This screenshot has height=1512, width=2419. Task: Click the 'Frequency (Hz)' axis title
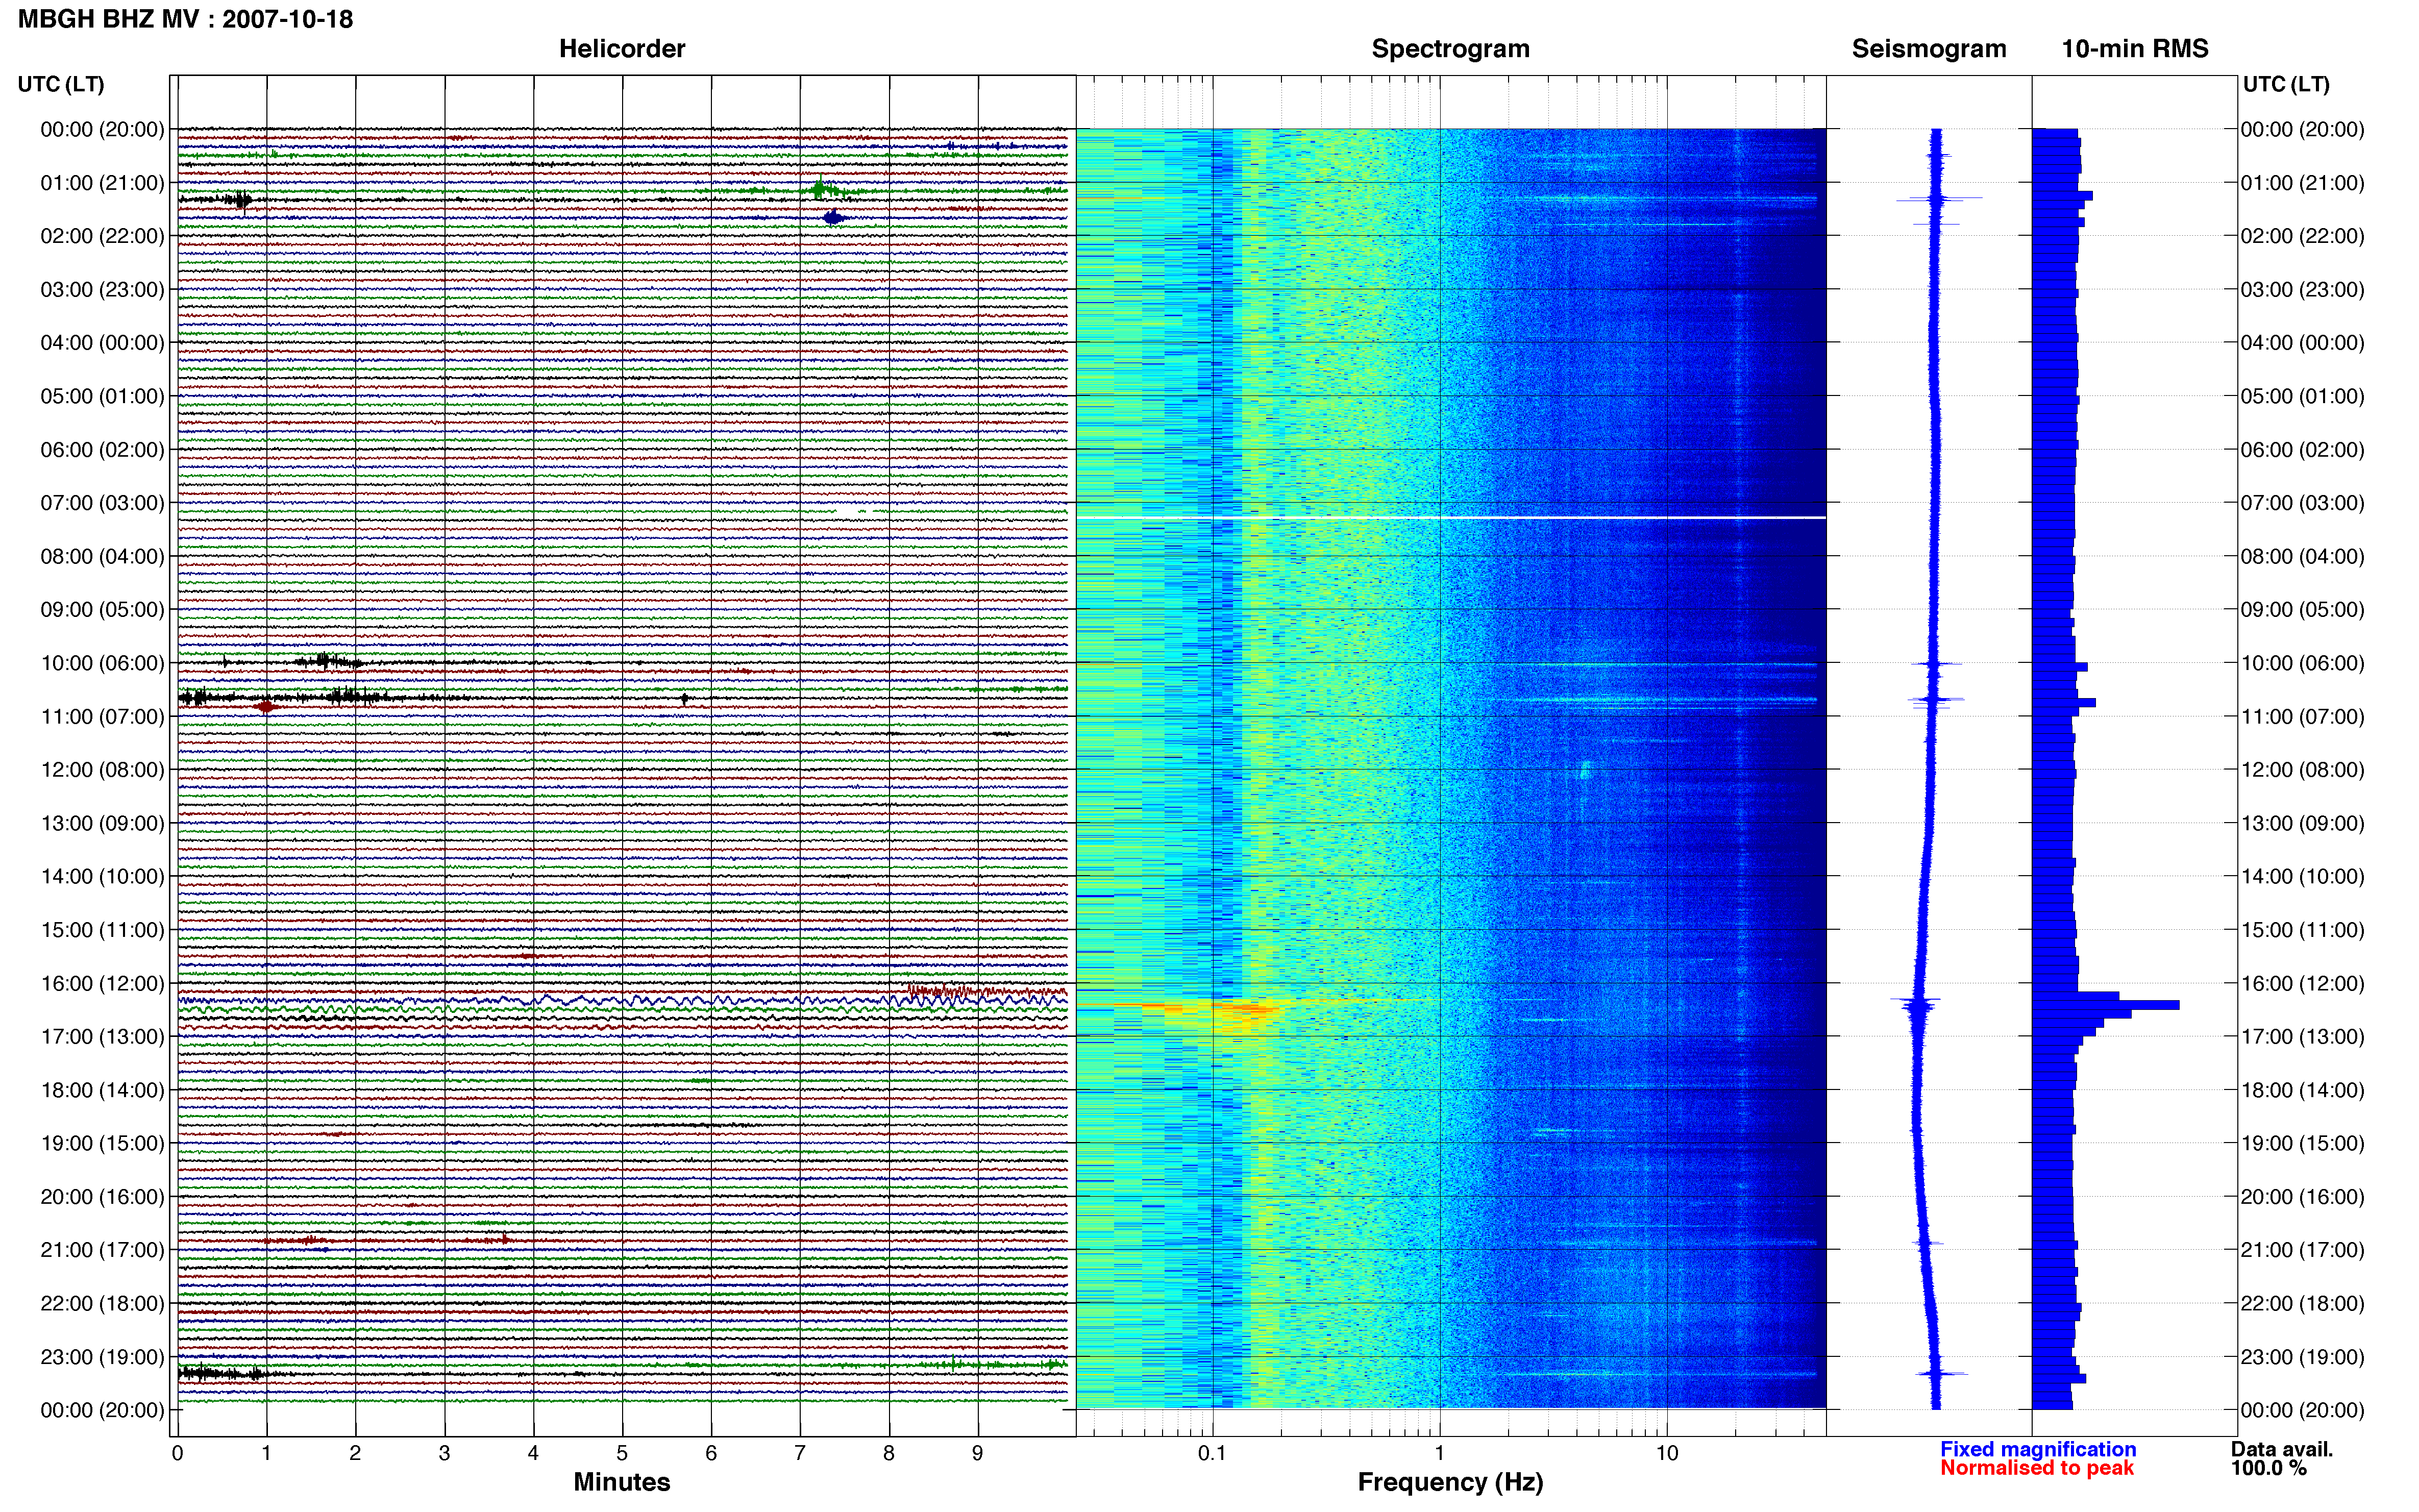pyautogui.click(x=1450, y=1482)
